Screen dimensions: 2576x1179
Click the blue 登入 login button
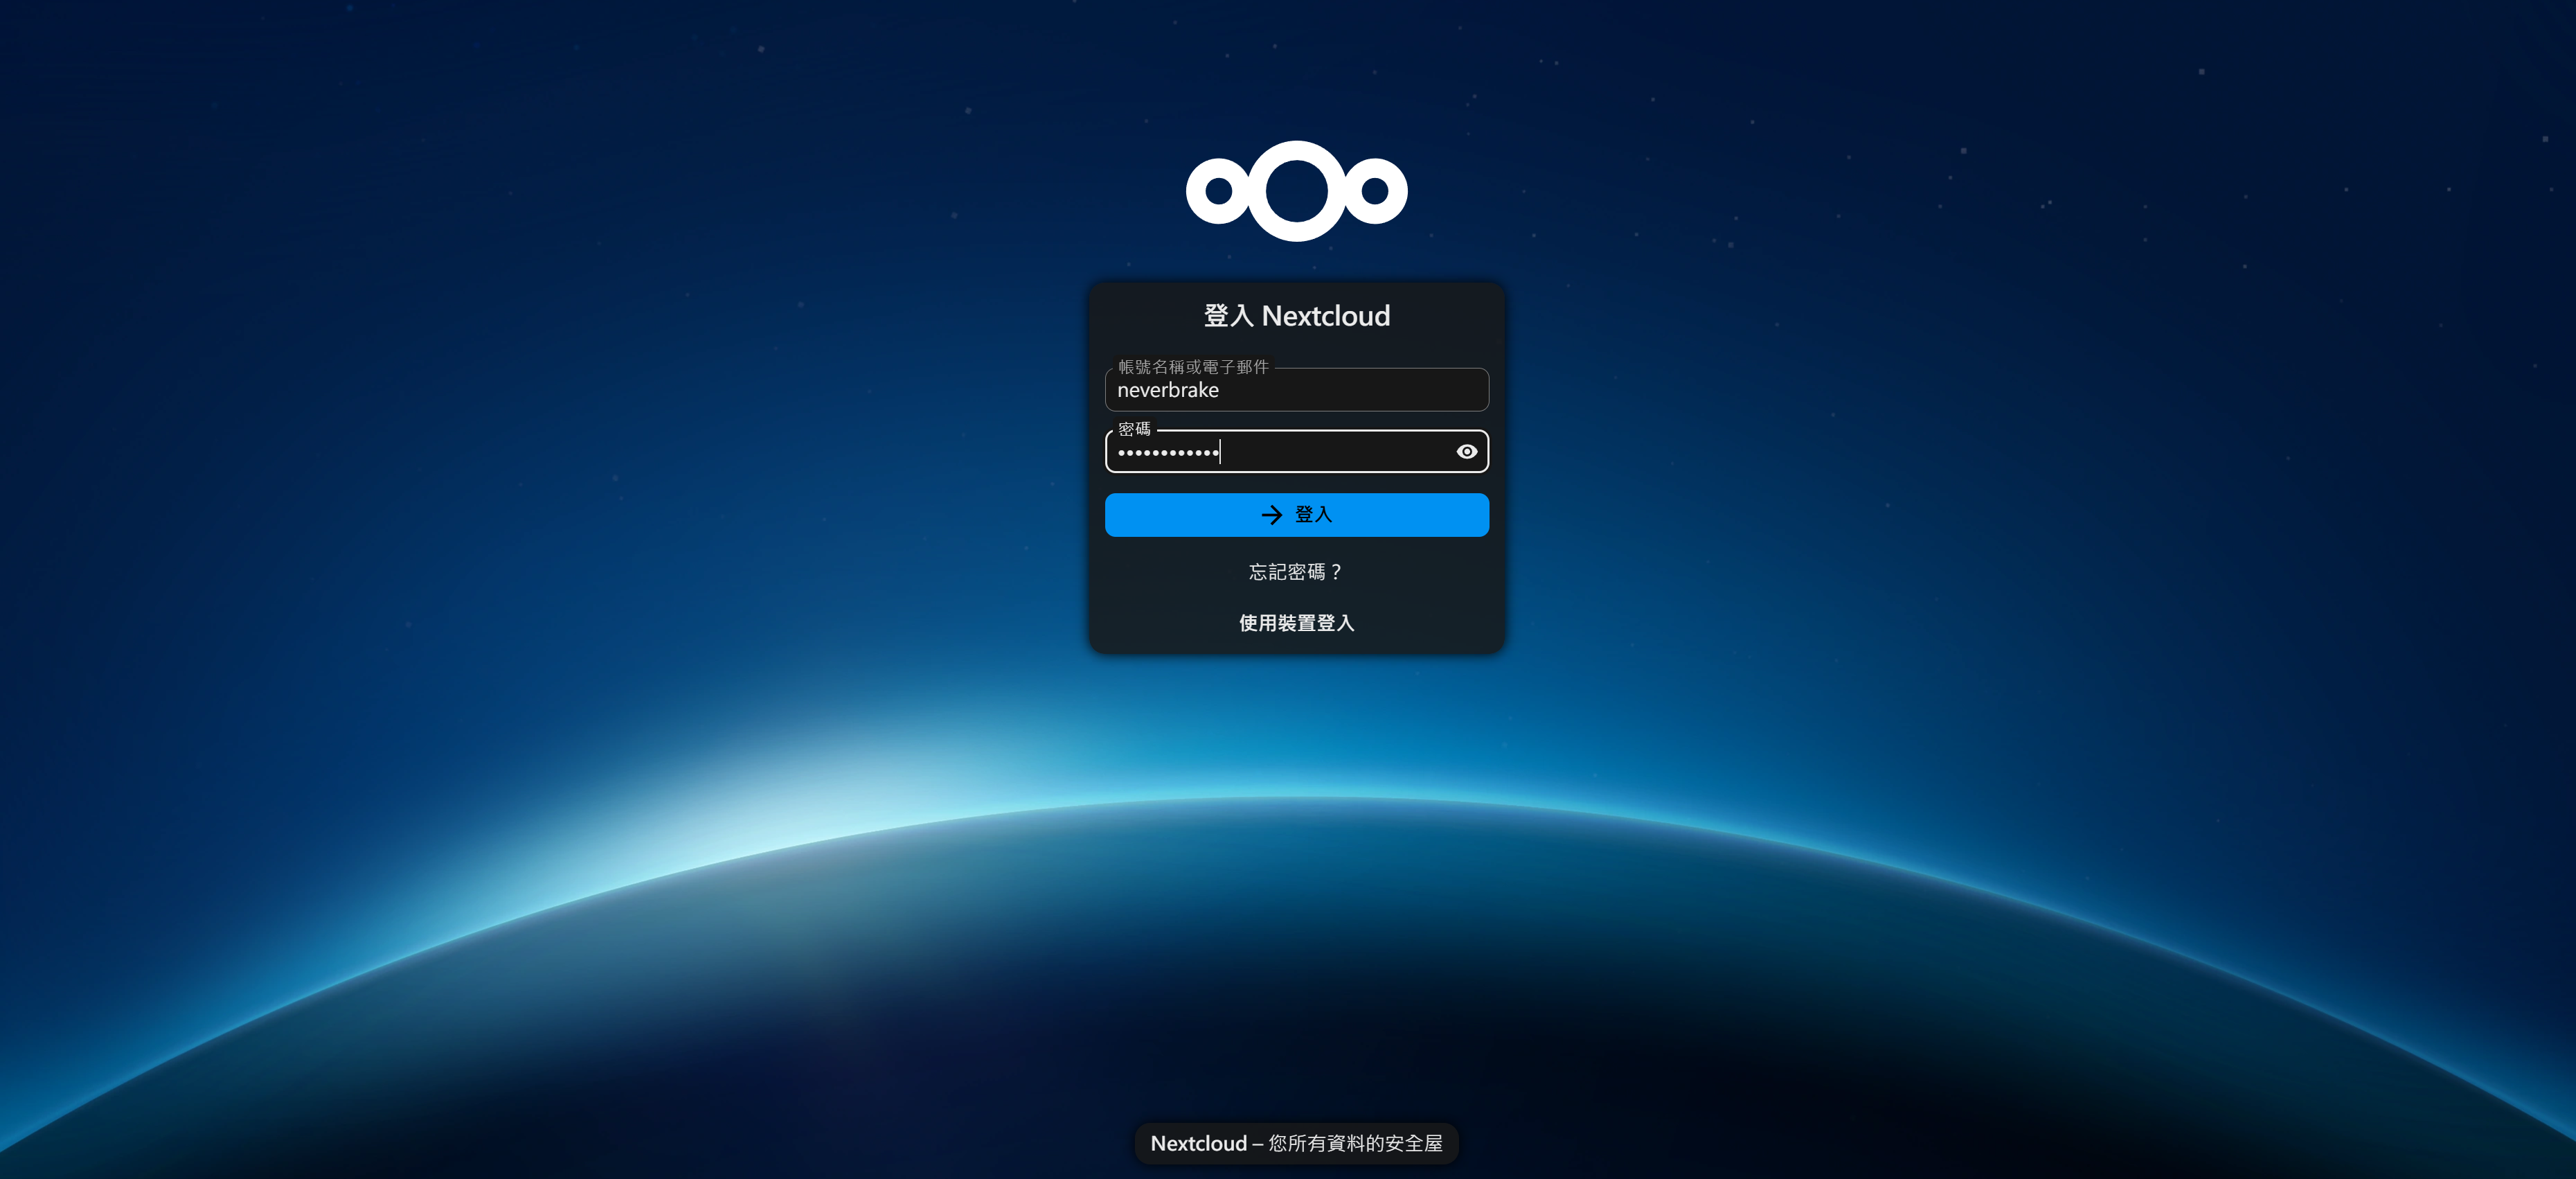coord(1296,515)
